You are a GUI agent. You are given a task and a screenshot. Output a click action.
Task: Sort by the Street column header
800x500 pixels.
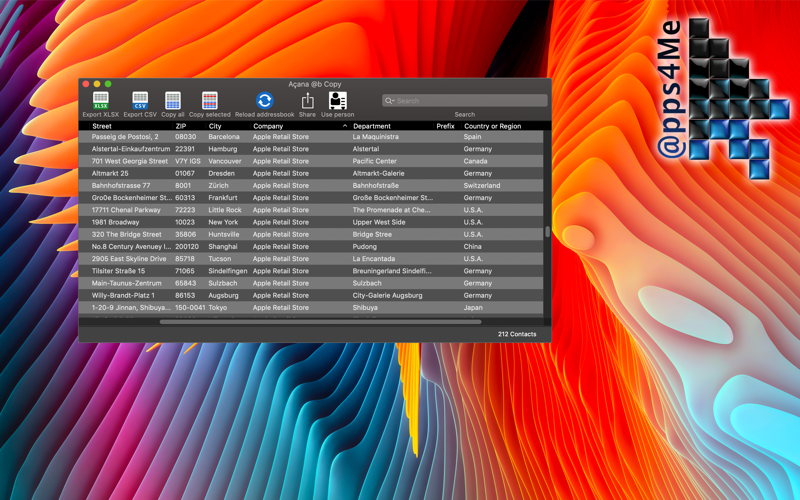102,127
